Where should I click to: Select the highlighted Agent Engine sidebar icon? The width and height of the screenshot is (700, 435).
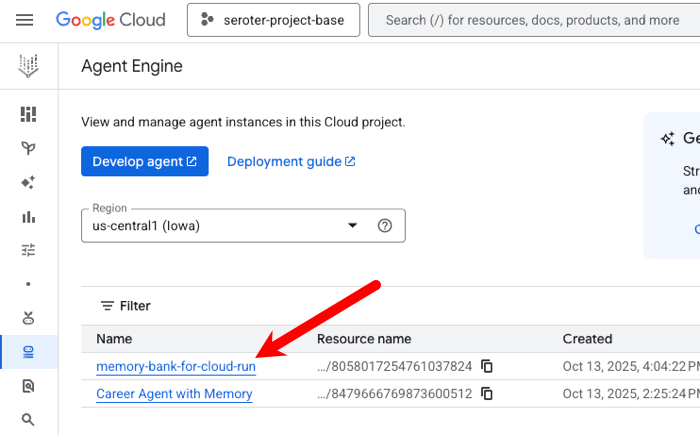pyautogui.click(x=28, y=352)
